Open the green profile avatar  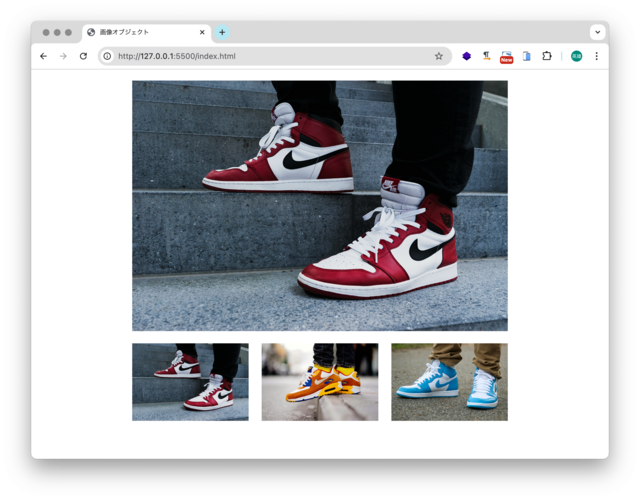click(x=576, y=56)
